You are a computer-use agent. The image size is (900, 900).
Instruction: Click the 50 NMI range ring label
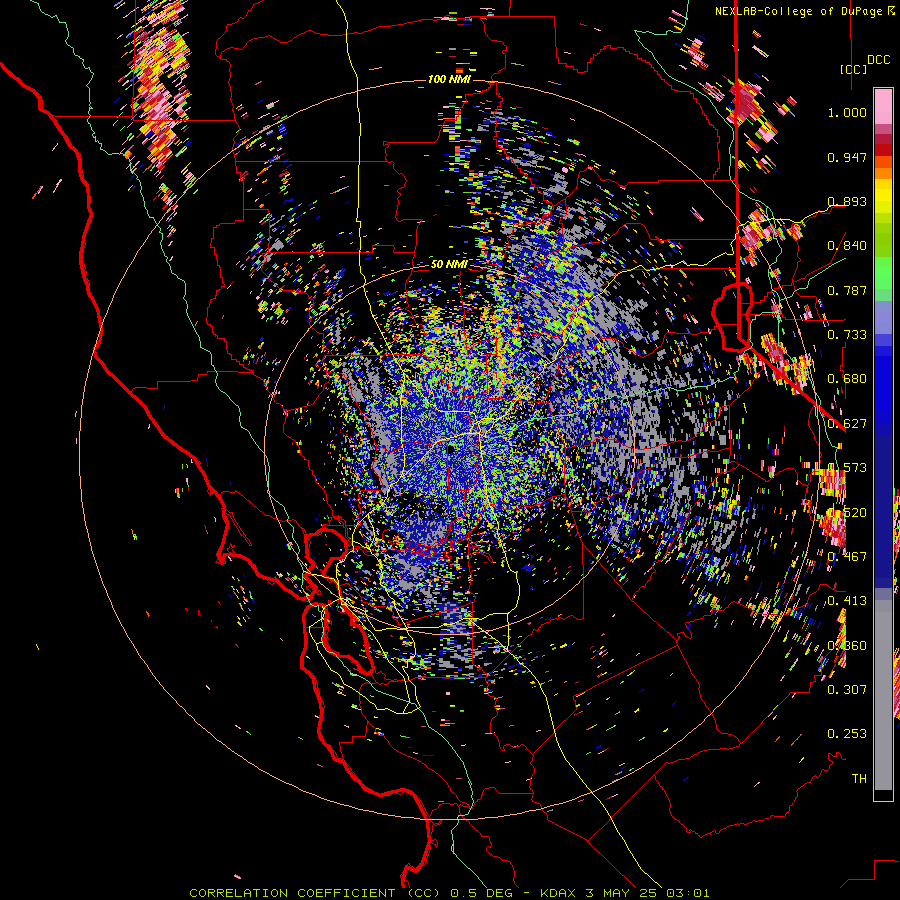(x=449, y=265)
